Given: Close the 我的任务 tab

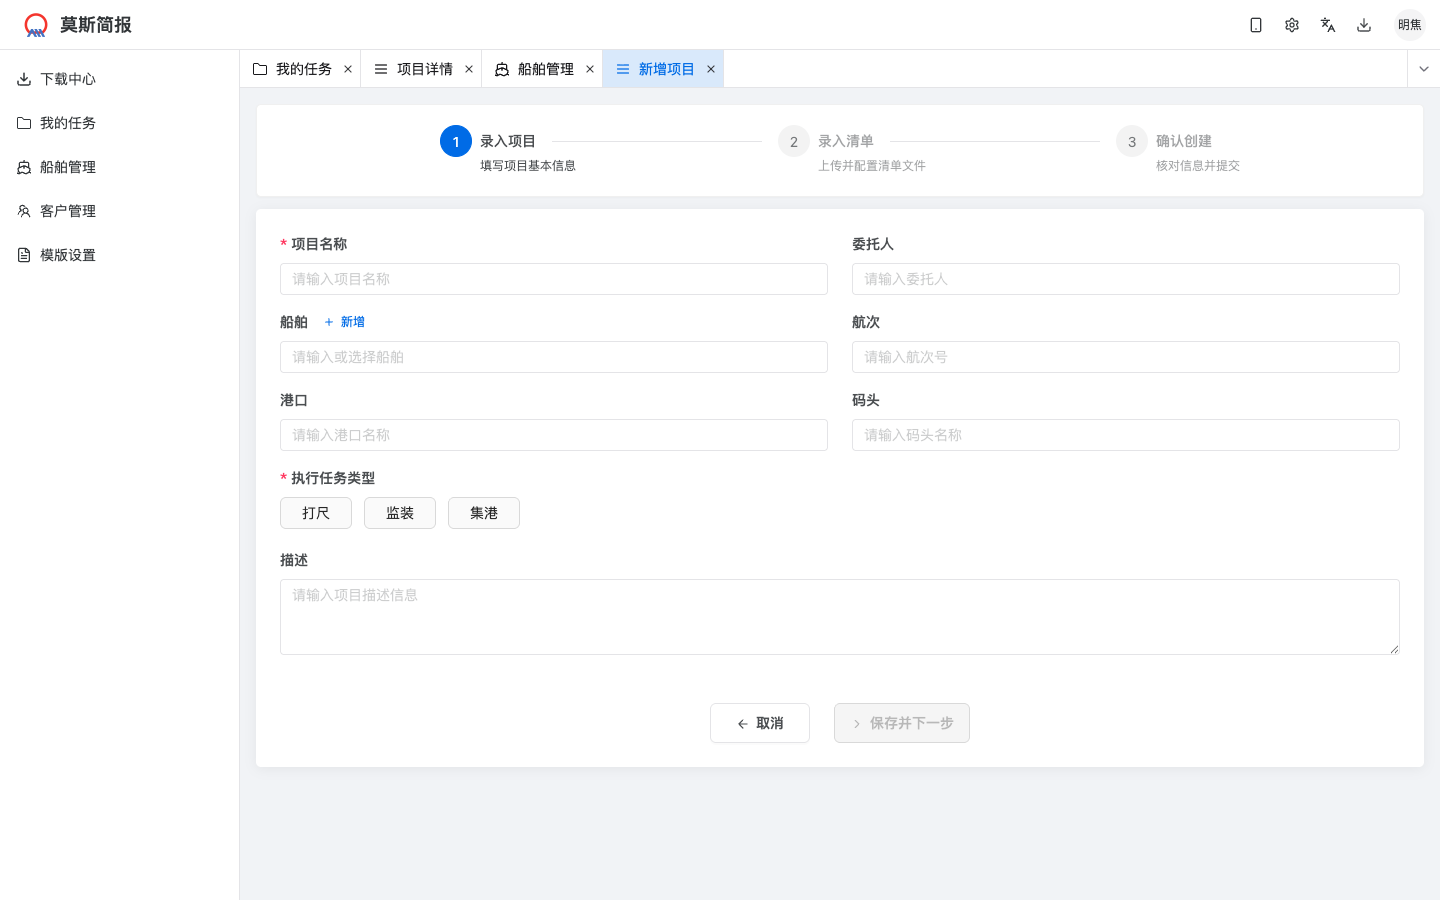Looking at the screenshot, I should pos(348,69).
